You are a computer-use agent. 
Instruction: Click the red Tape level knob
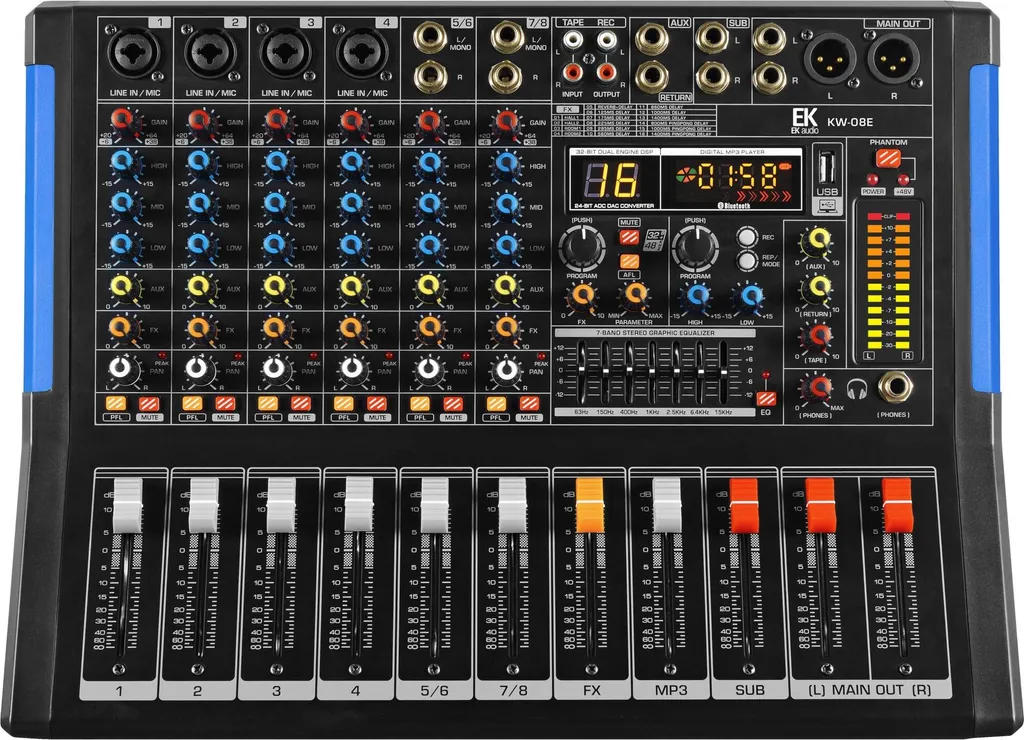(816, 338)
